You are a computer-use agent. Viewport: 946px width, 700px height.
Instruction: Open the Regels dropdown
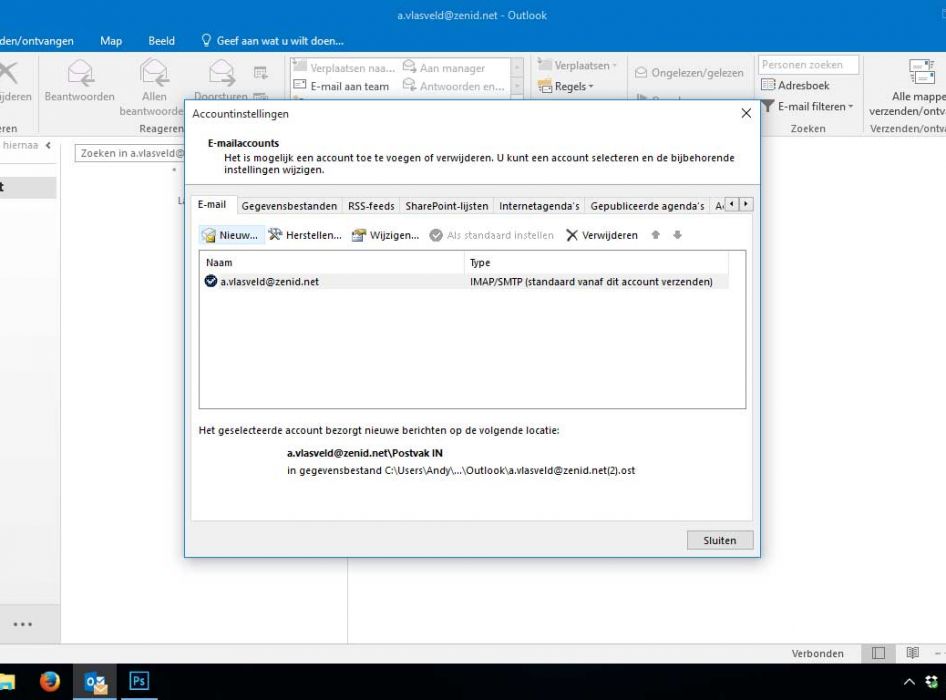(x=566, y=86)
